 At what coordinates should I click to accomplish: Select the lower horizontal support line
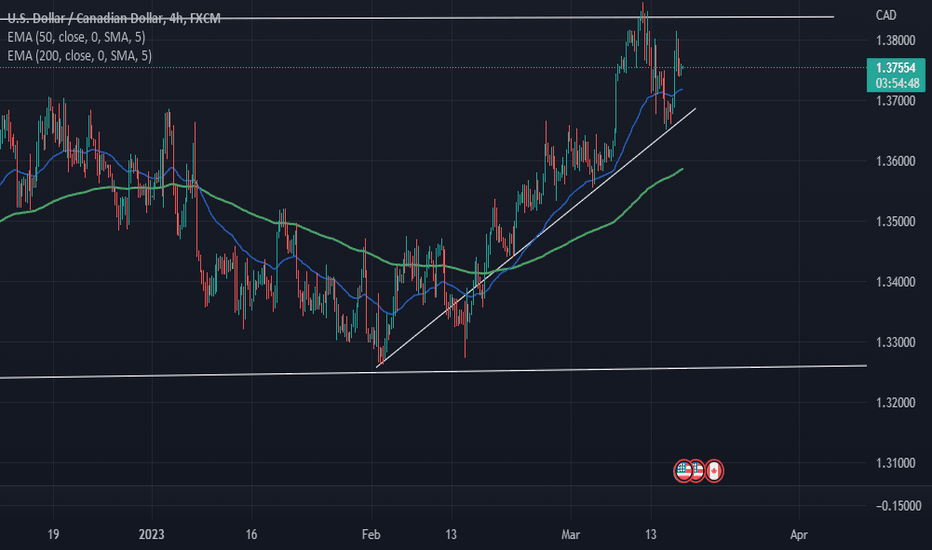click(x=433, y=372)
